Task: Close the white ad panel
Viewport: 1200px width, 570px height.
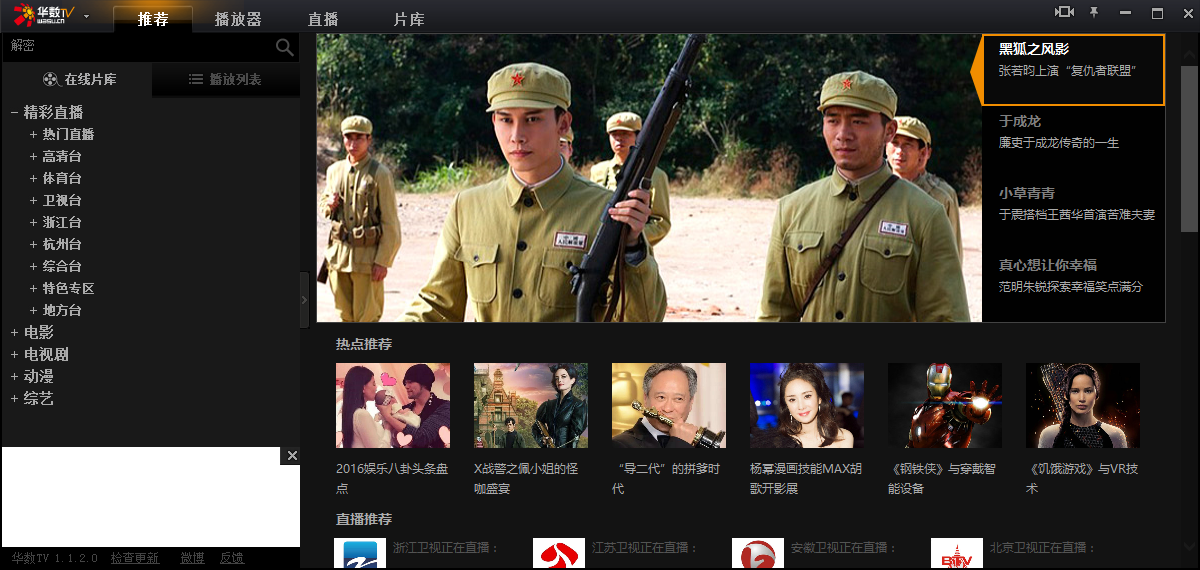Action: [292, 456]
